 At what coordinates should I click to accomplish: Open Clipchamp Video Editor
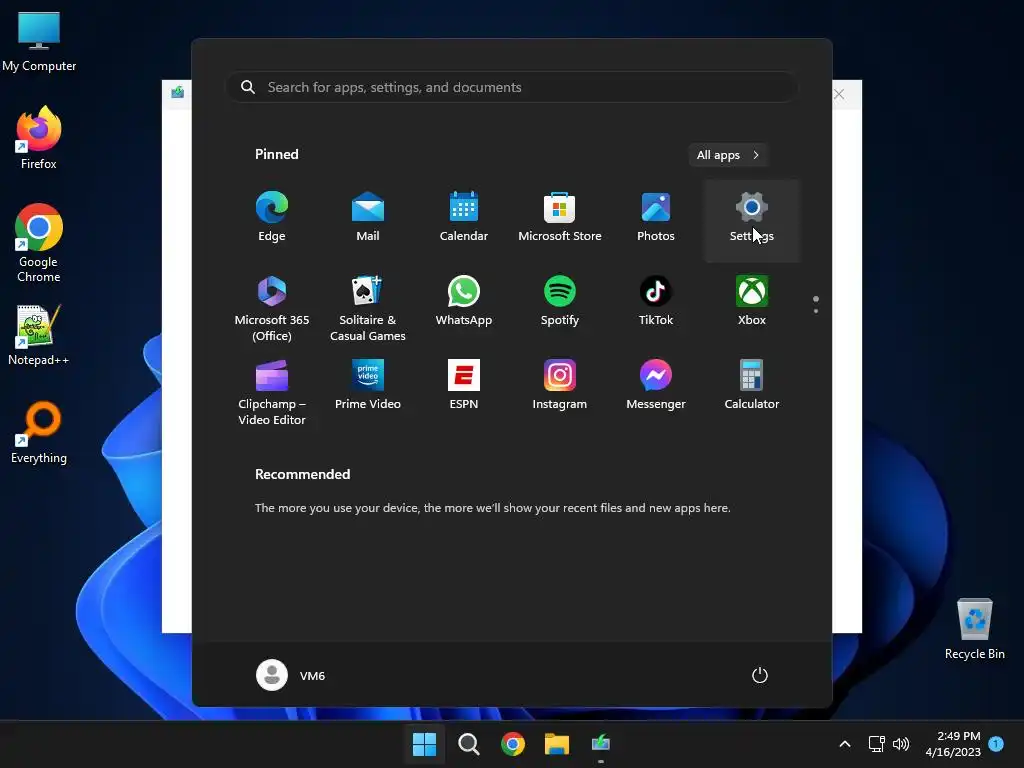tap(272, 392)
